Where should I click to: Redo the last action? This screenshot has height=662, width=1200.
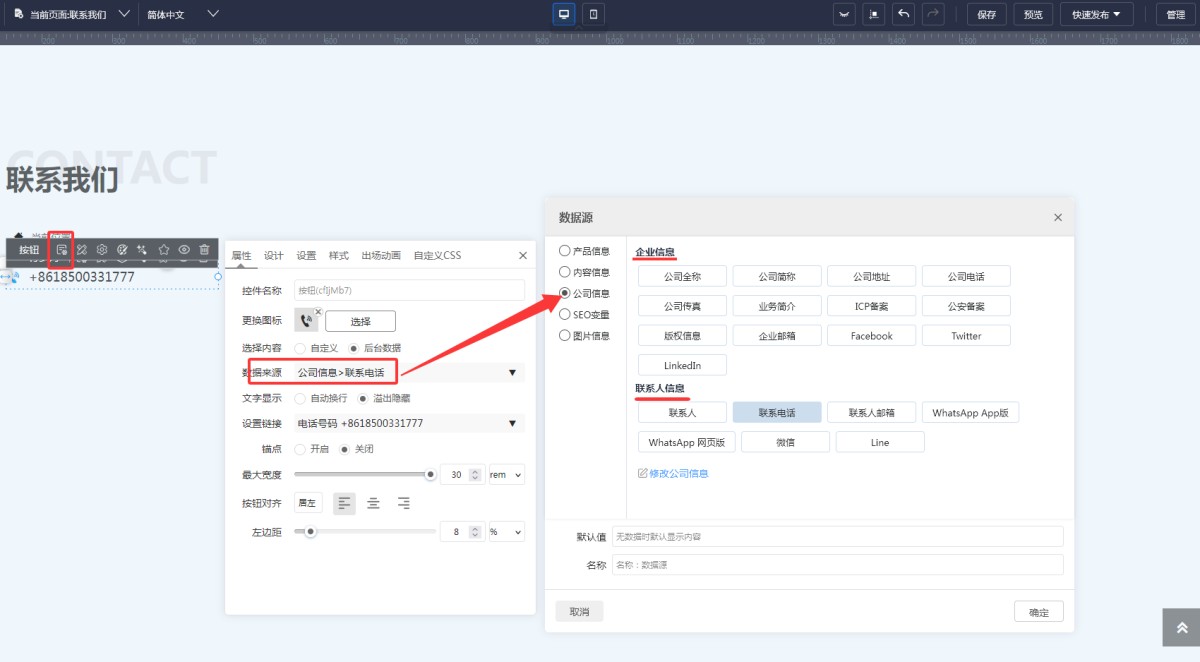click(933, 14)
